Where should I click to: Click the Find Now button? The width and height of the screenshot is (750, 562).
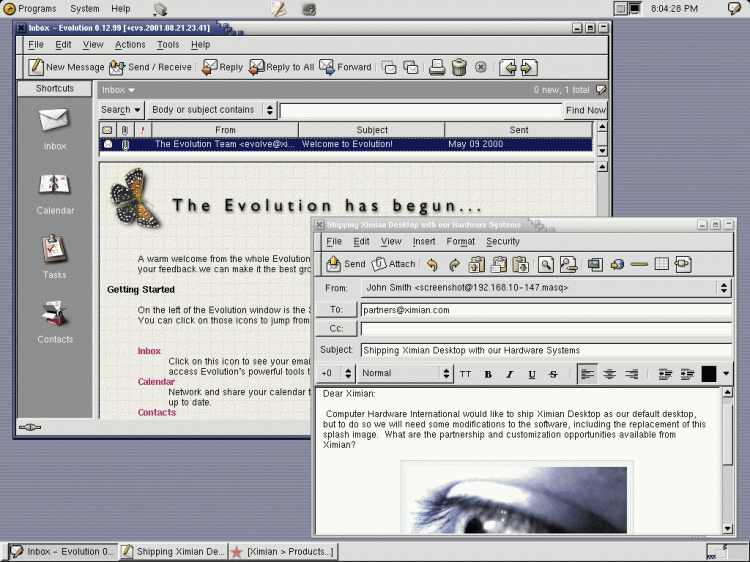pos(585,110)
